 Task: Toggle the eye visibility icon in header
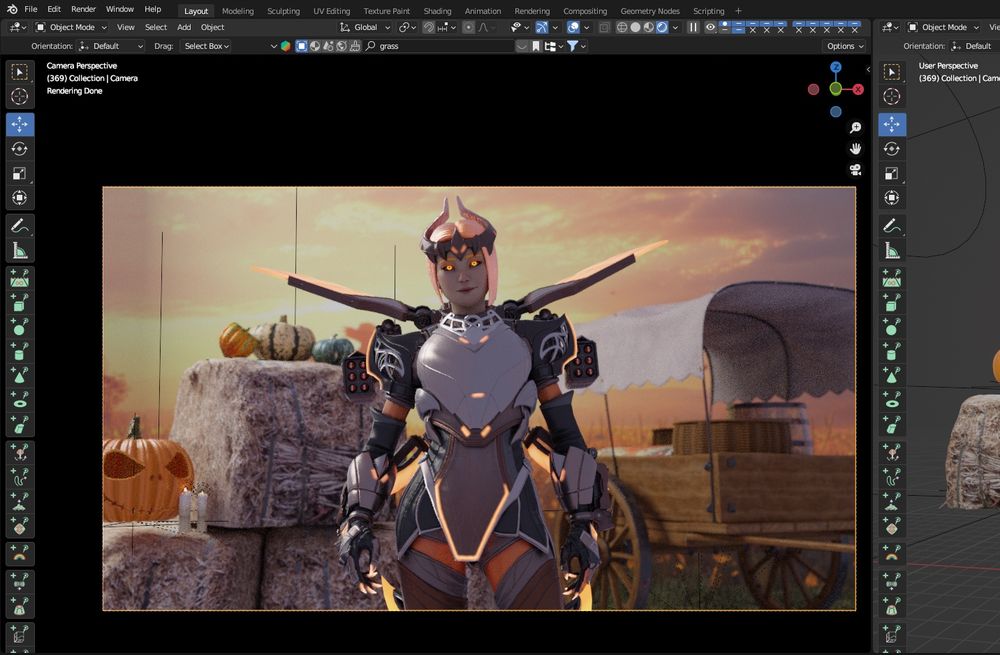(710, 27)
